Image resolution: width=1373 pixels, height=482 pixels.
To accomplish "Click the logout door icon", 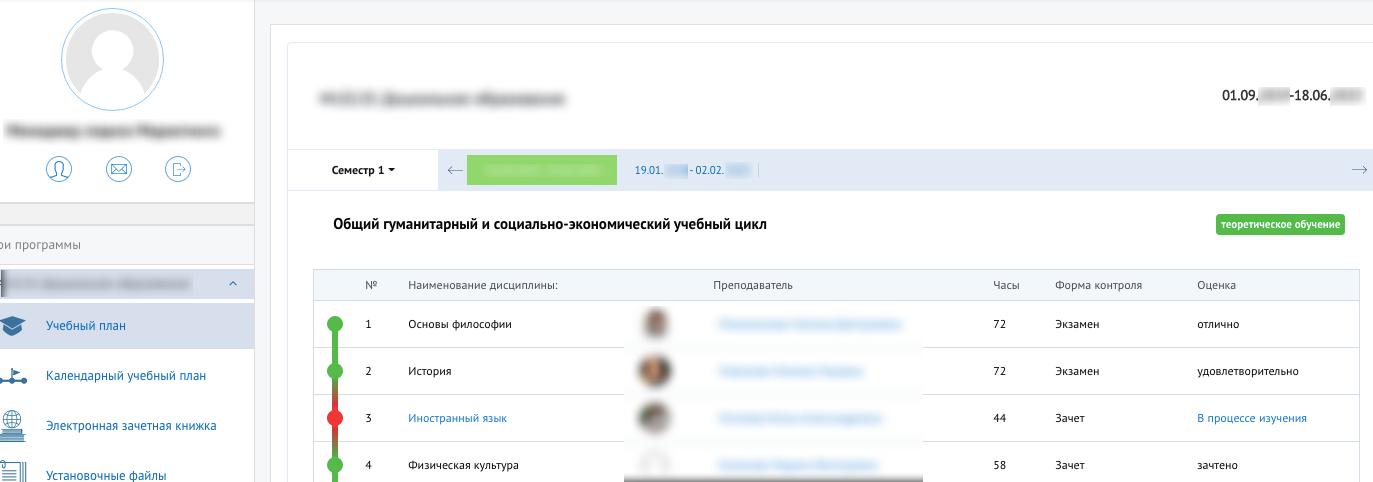I will click(178, 169).
